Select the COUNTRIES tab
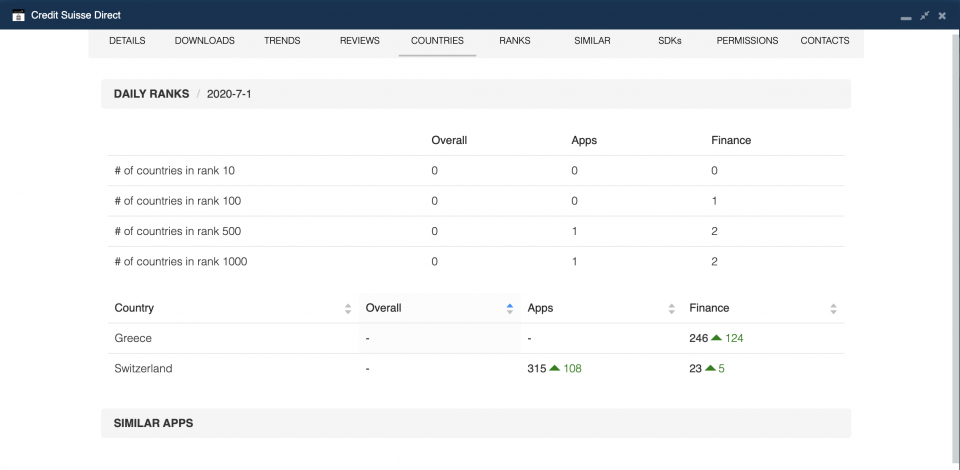 pos(437,41)
